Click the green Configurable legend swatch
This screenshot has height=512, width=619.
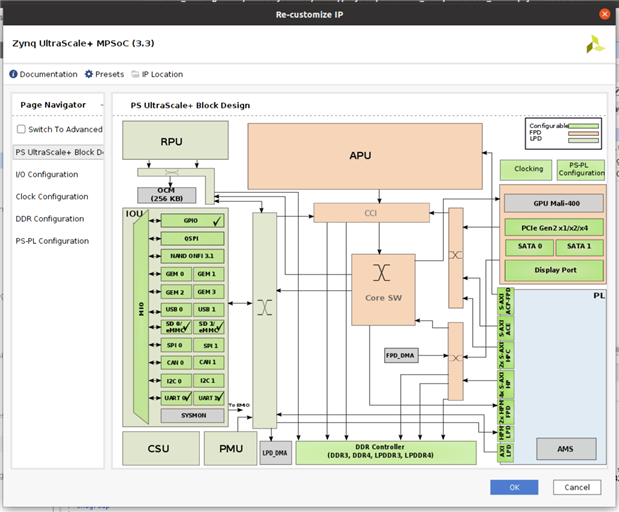point(584,128)
